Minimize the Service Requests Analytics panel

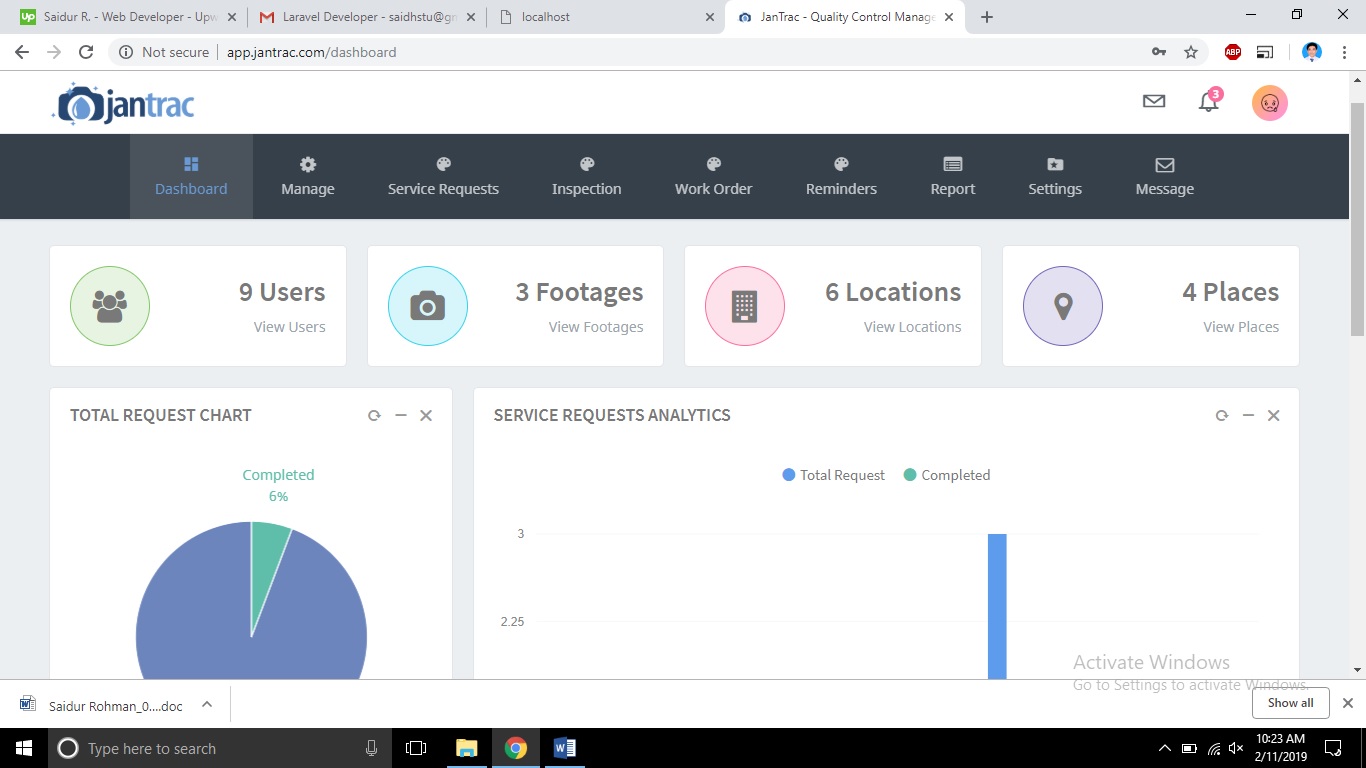point(1248,415)
